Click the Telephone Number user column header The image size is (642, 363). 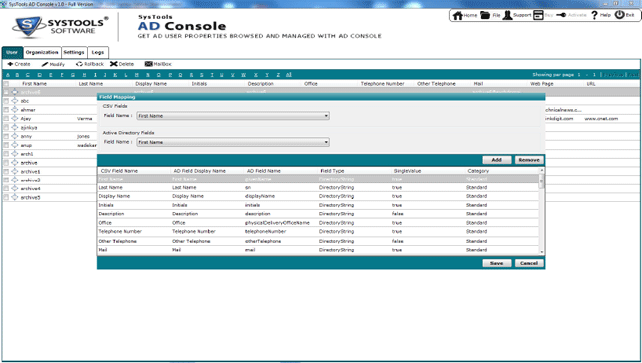tap(382, 83)
